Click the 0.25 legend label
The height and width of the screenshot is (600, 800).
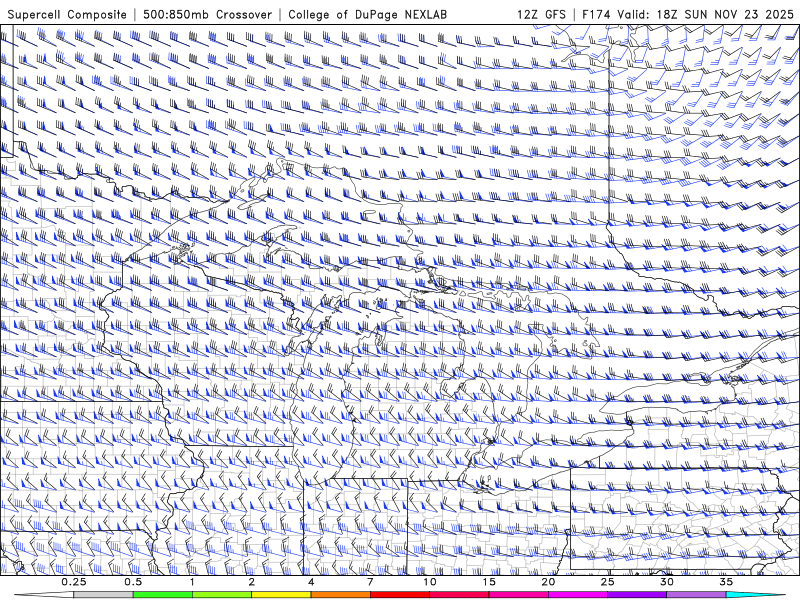[x=74, y=582]
